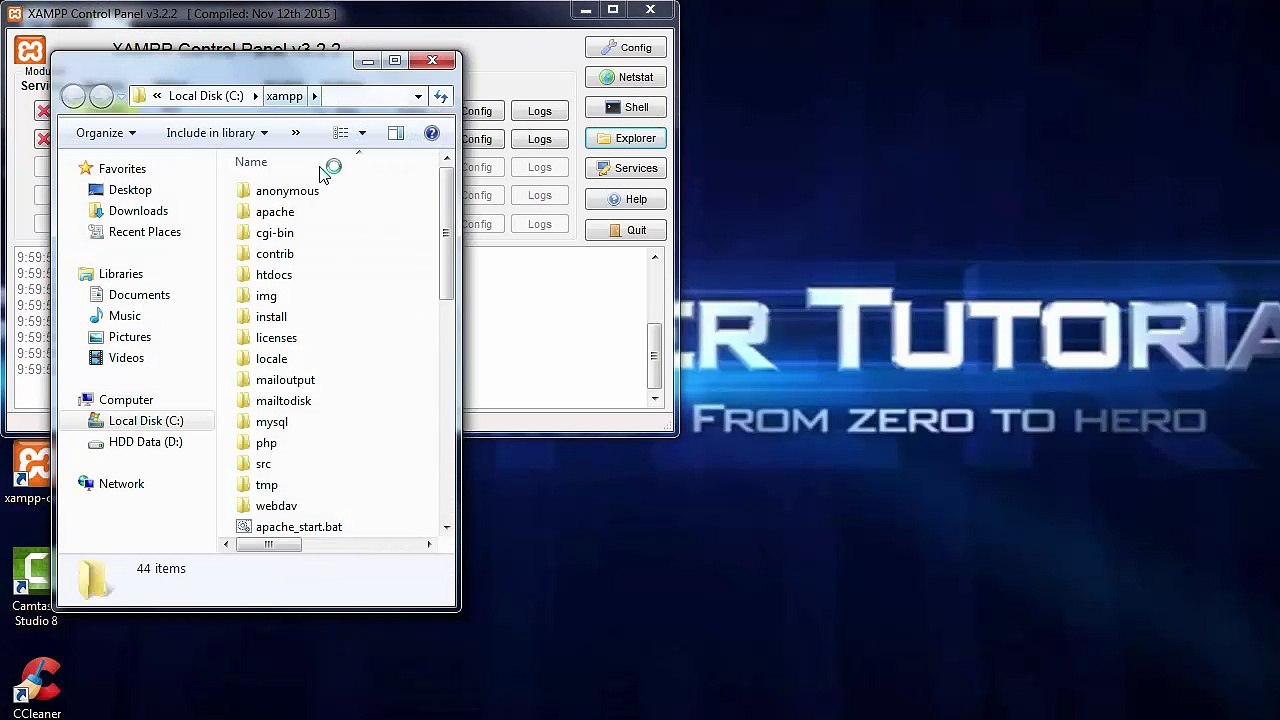Click the Explorer button in XAMPP

click(625, 138)
